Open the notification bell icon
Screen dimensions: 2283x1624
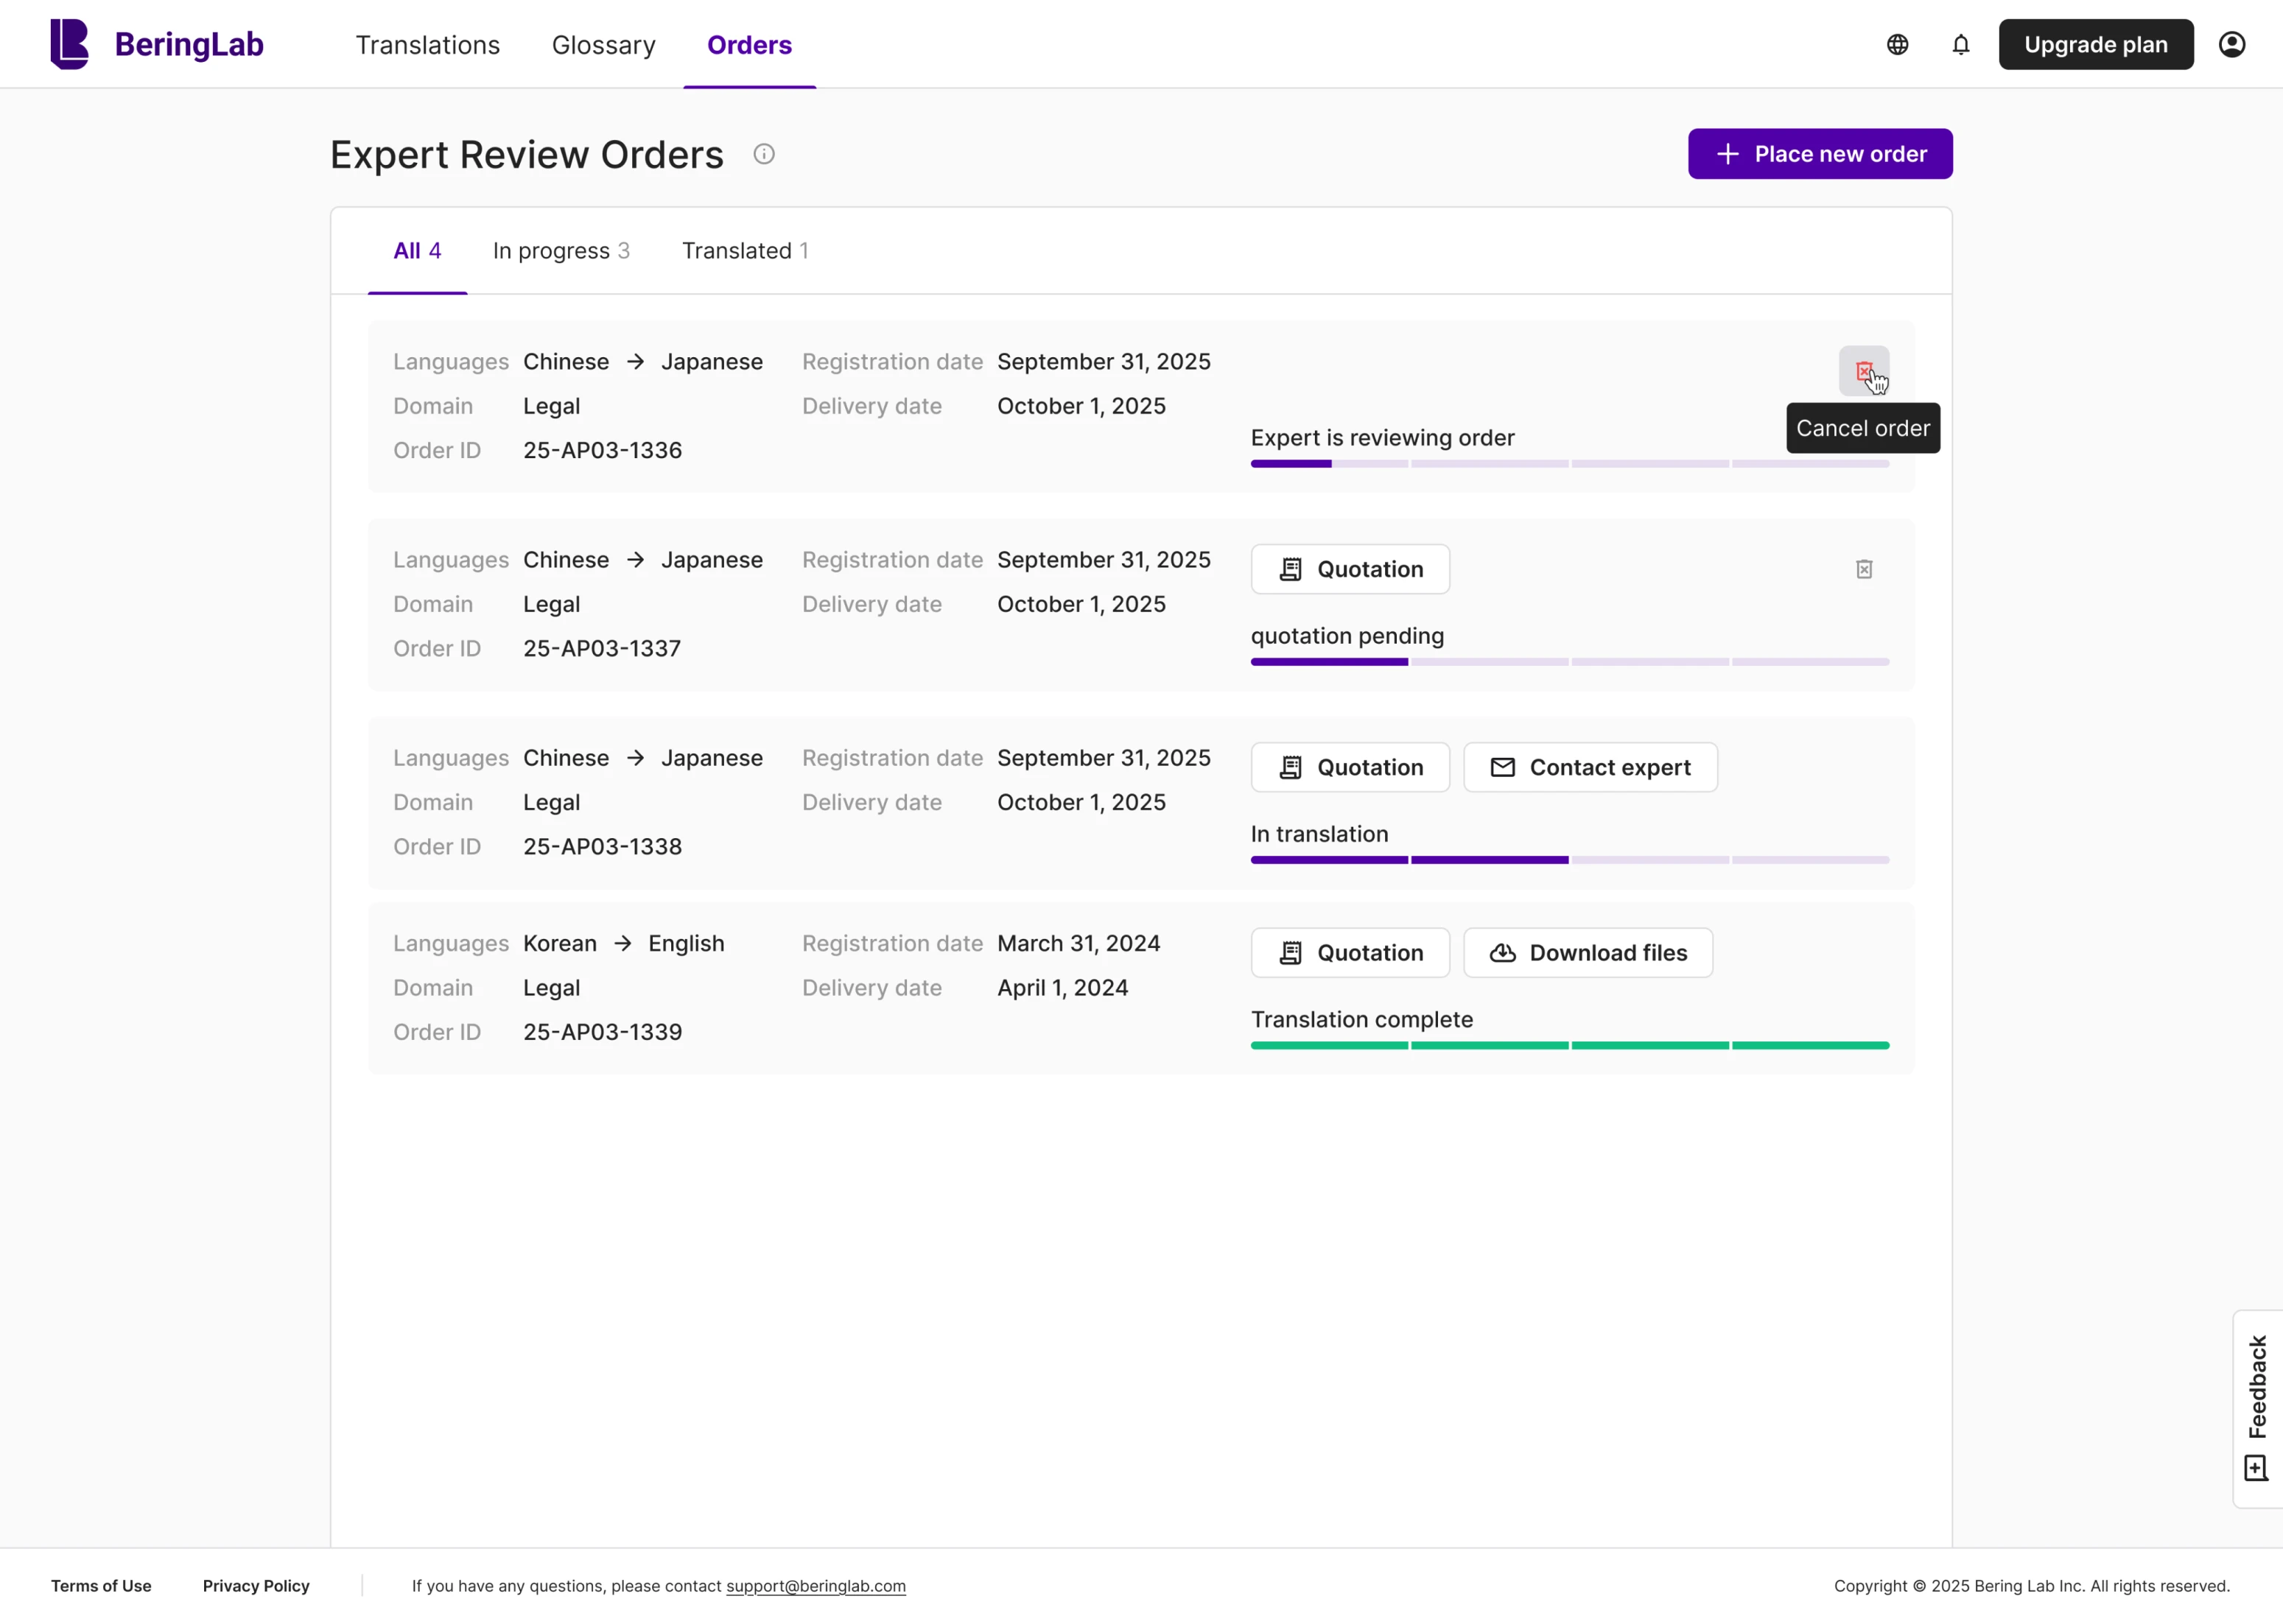click(1960, 44)
